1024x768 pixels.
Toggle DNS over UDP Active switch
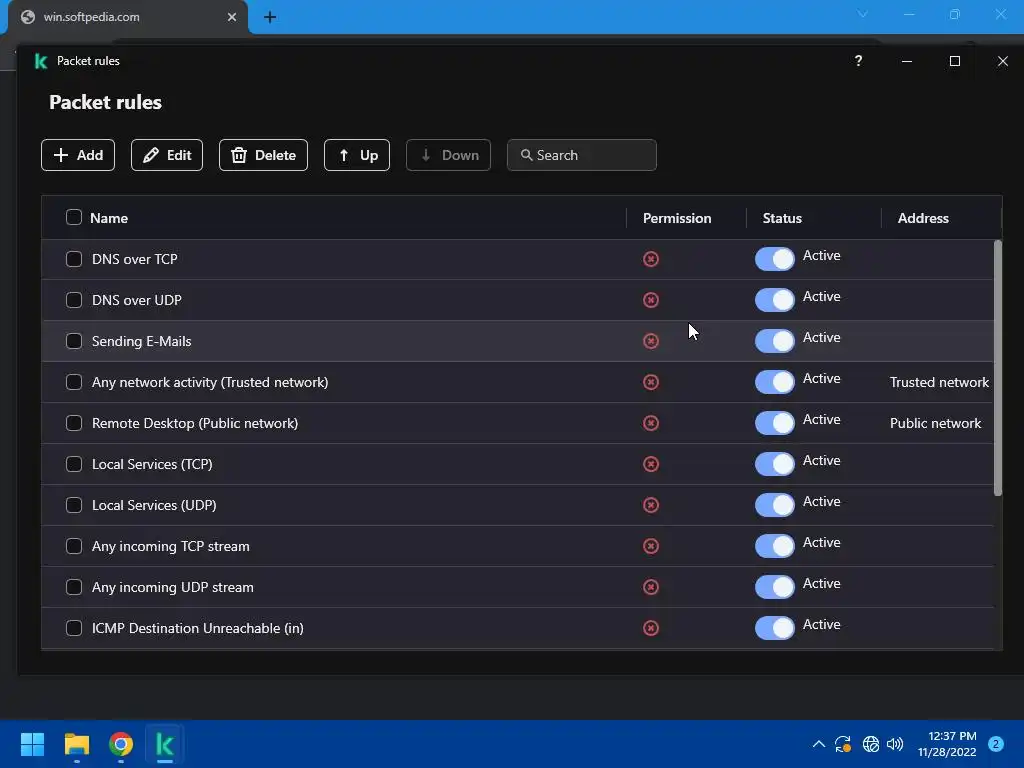coord(775,300)
